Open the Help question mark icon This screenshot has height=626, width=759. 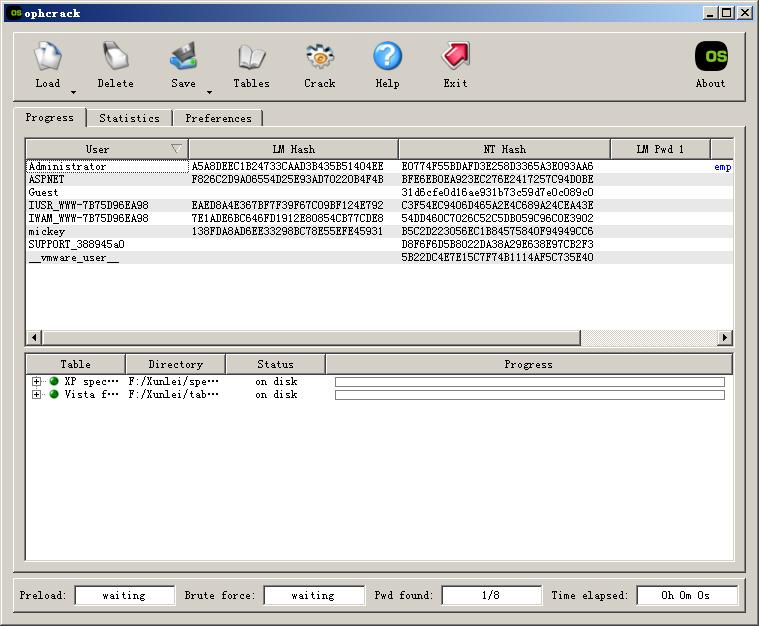(387, 56)
